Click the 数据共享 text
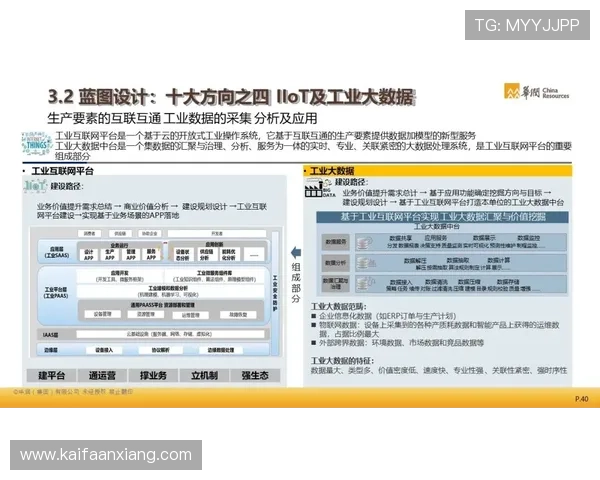 click(401, 238)
